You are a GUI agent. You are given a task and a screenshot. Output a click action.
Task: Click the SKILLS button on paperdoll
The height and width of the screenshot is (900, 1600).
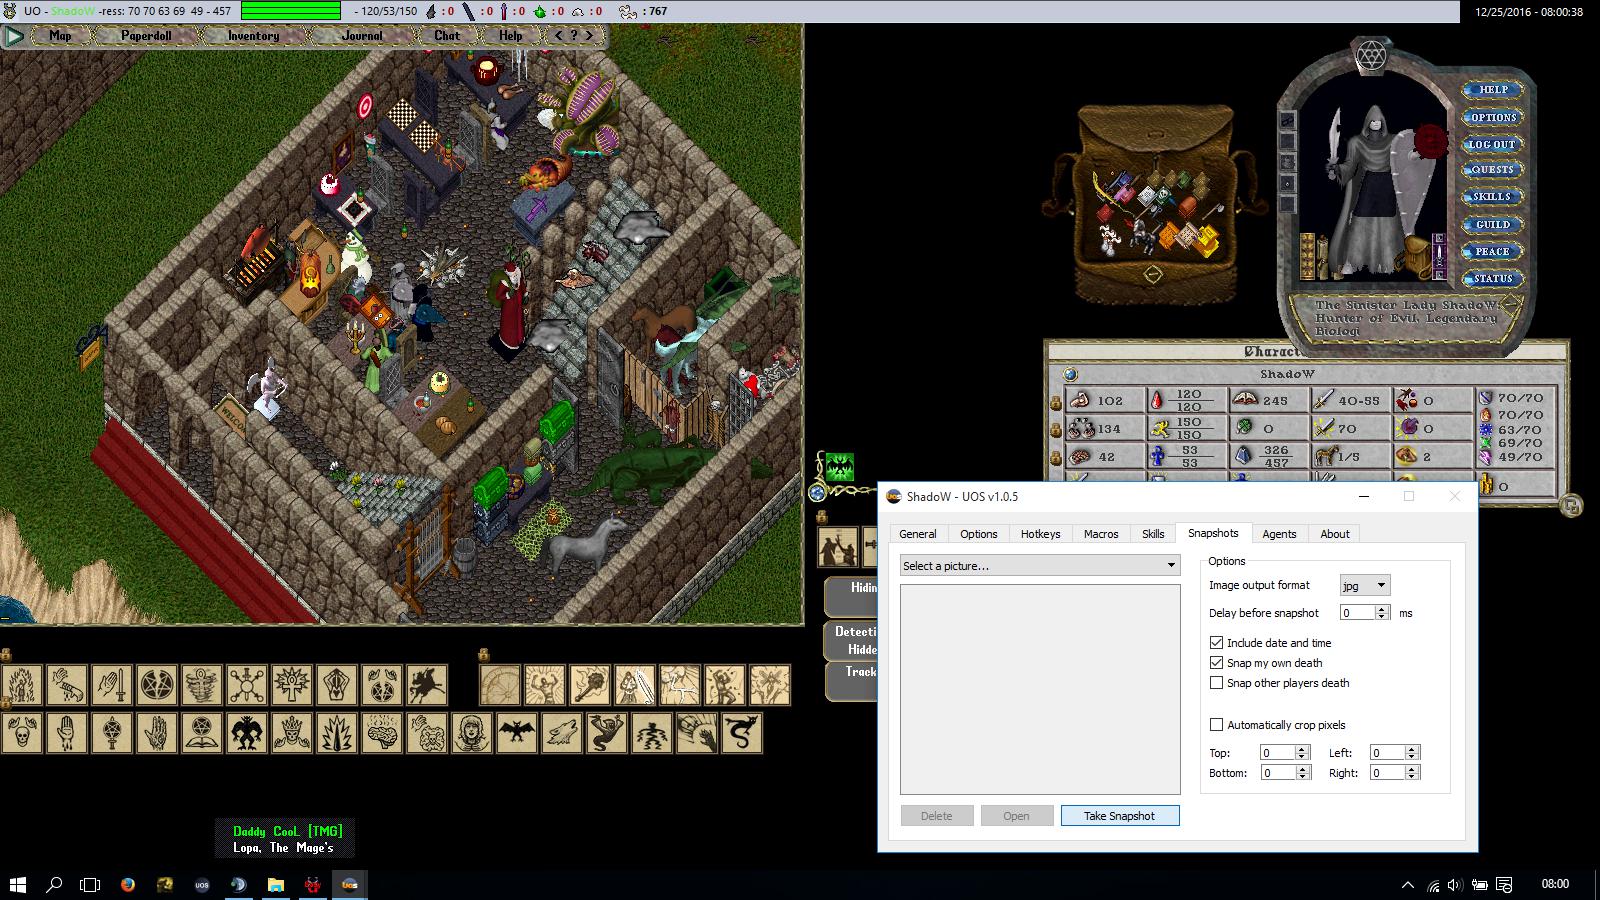click(1492, 197)
